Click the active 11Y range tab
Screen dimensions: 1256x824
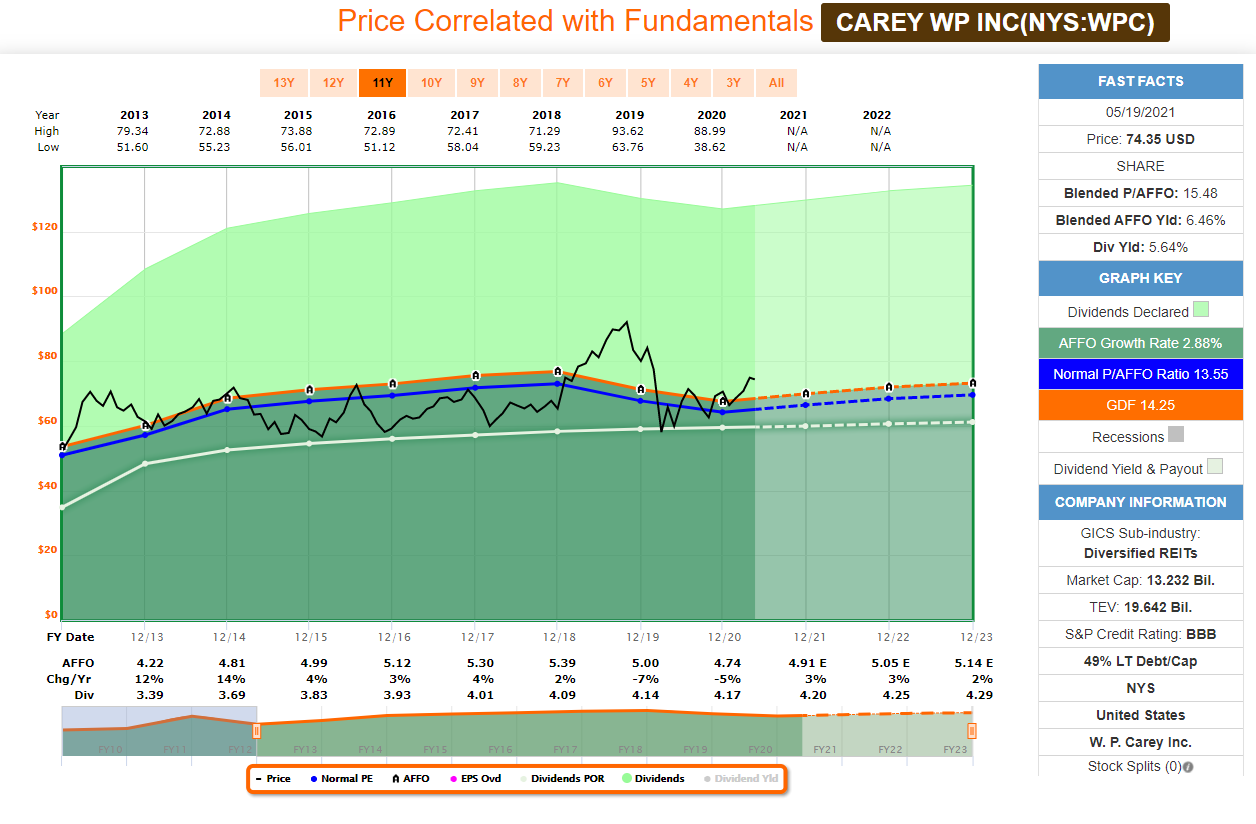382,83
